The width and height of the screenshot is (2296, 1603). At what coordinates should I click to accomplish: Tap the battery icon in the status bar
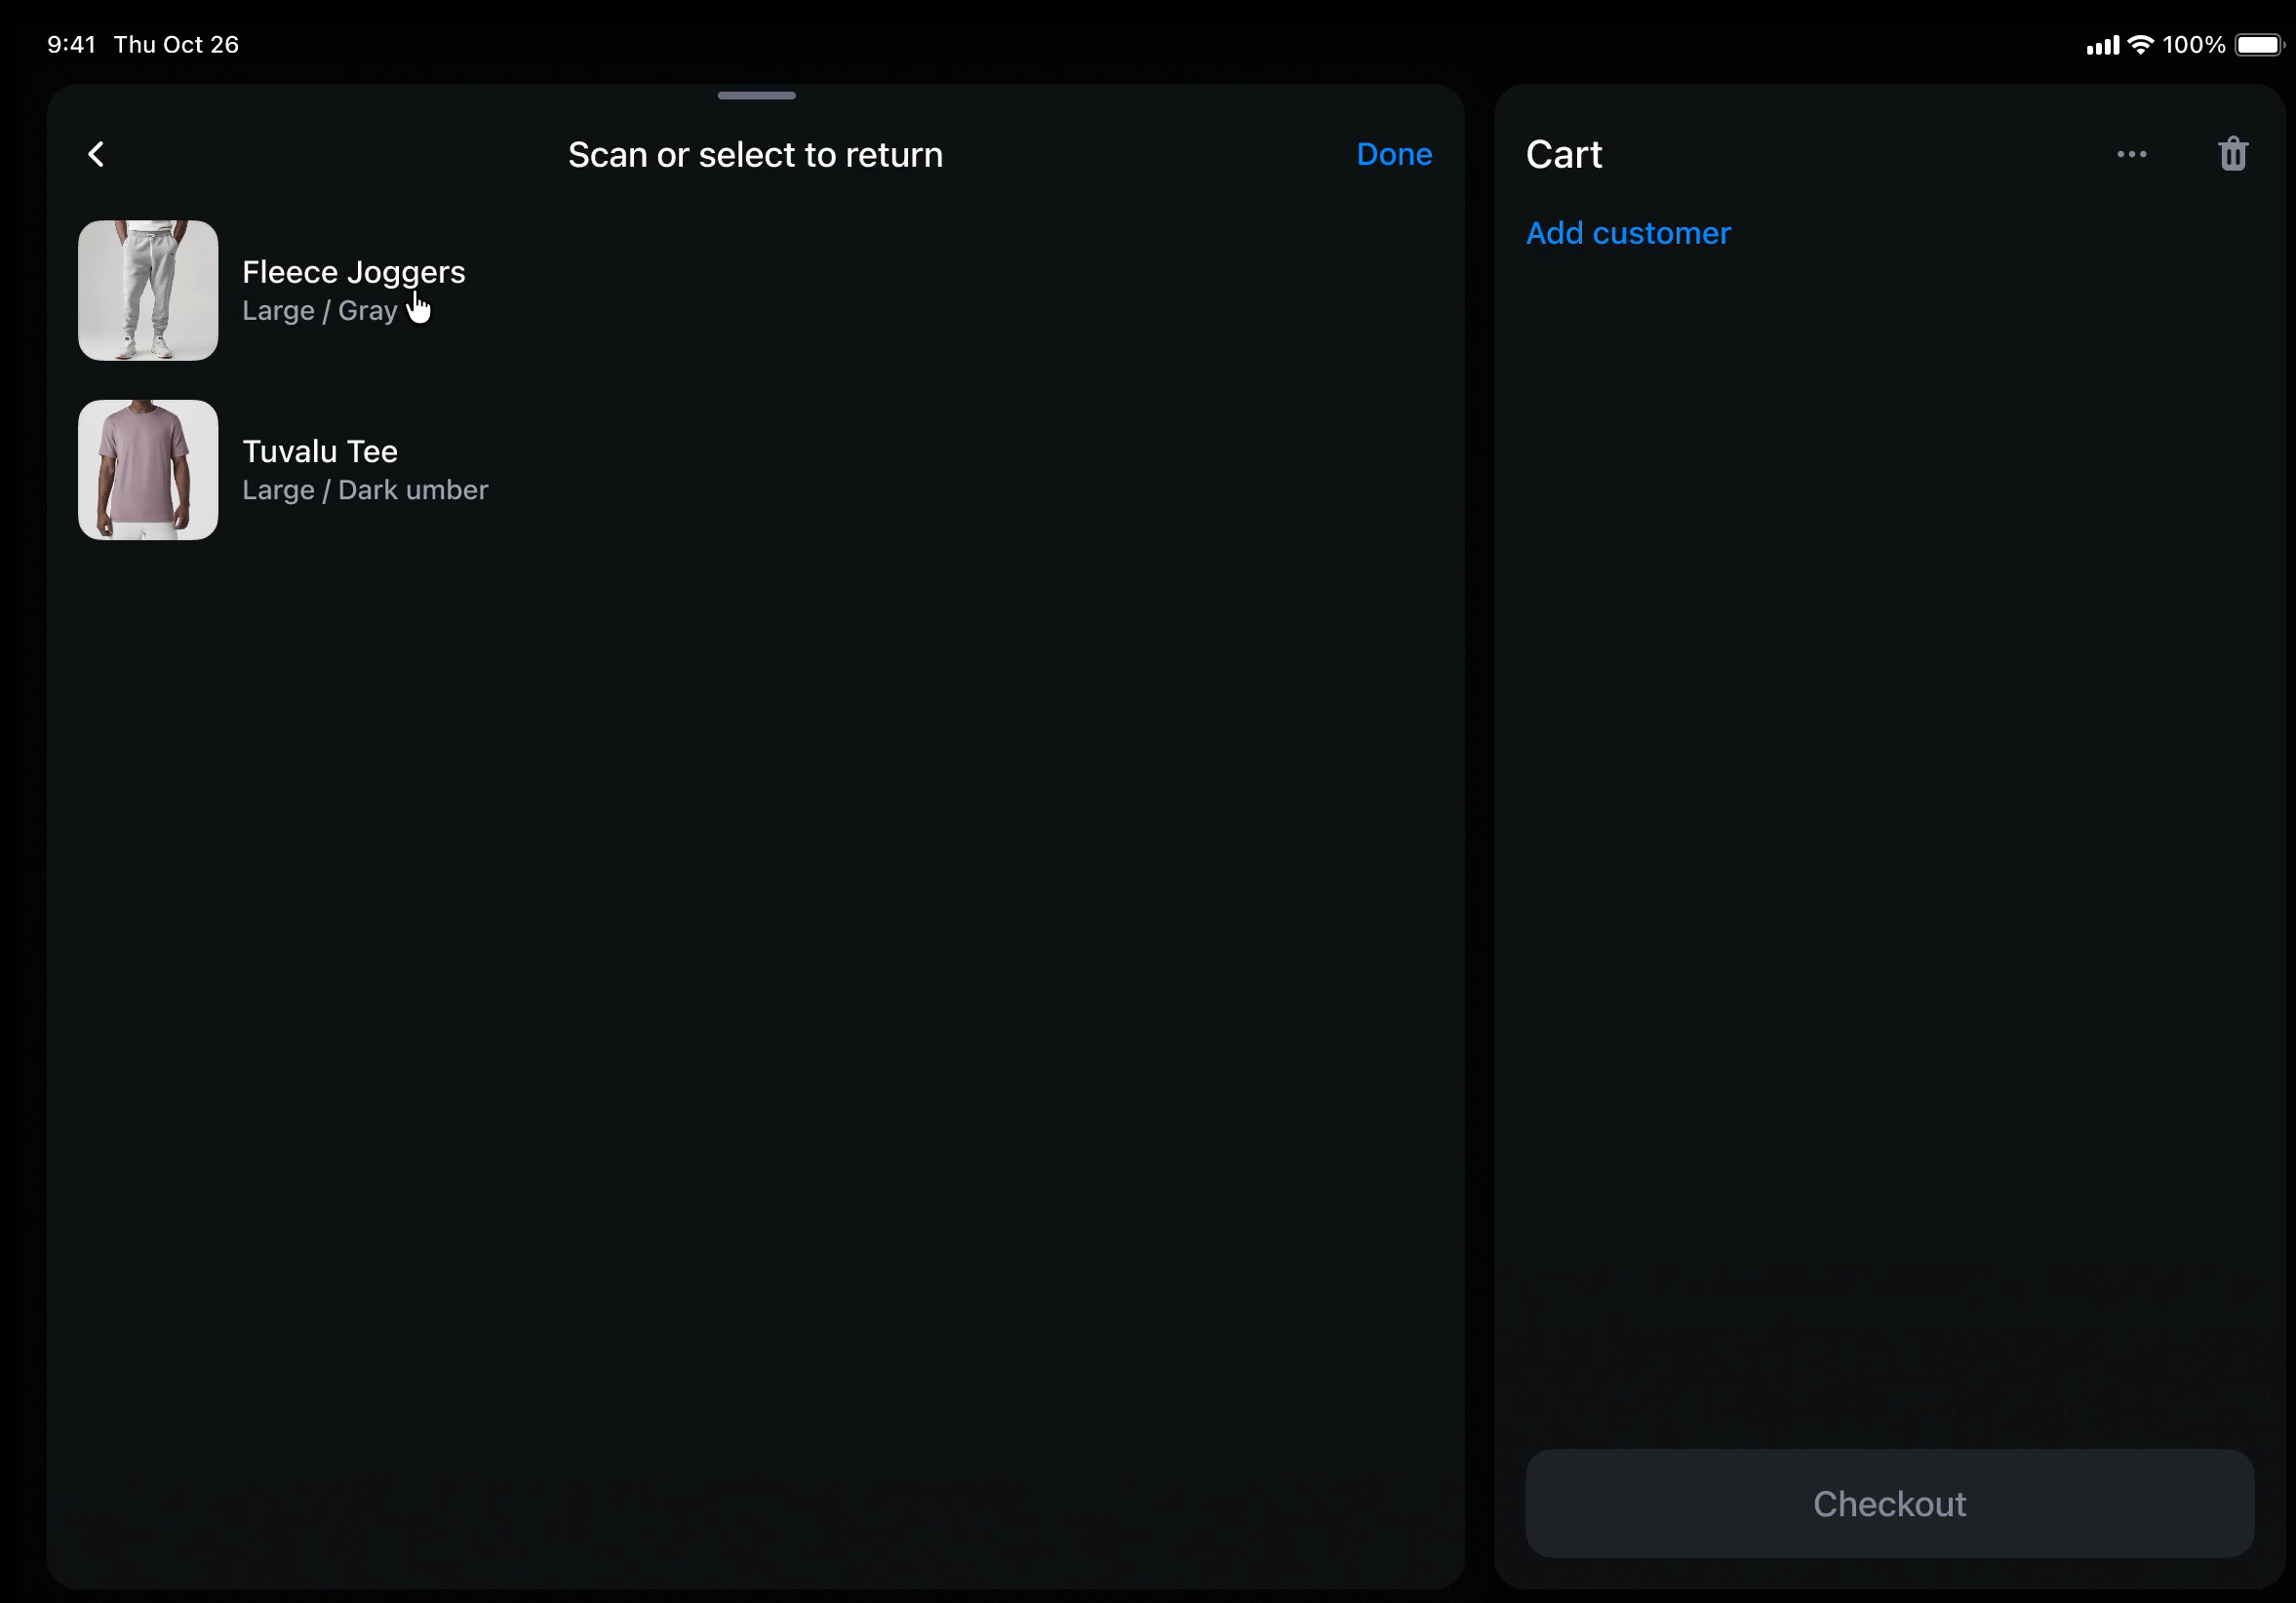coord(2259,45)
